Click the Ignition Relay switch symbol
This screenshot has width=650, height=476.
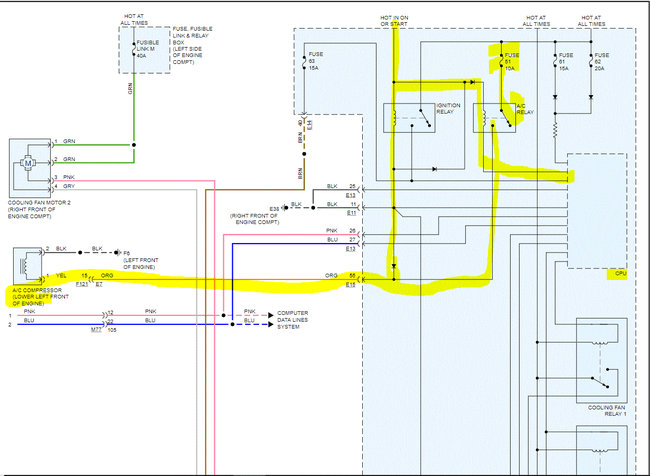pos(425,118)
